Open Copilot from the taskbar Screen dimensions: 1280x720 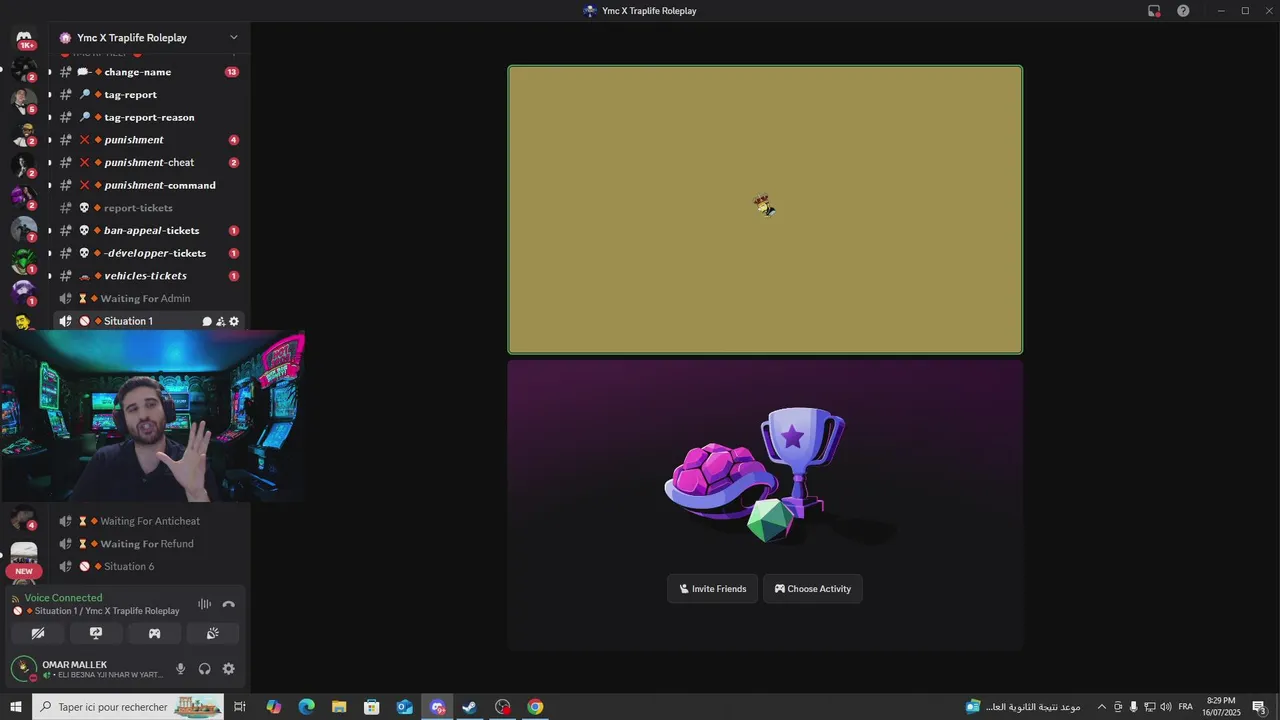(x=273, y=707)
